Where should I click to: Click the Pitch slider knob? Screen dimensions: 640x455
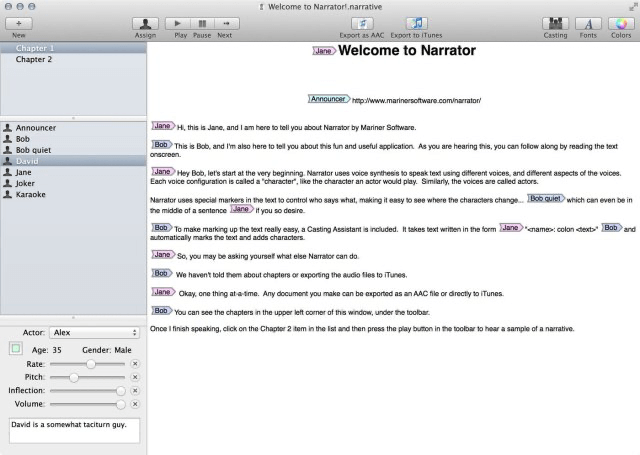73,377
